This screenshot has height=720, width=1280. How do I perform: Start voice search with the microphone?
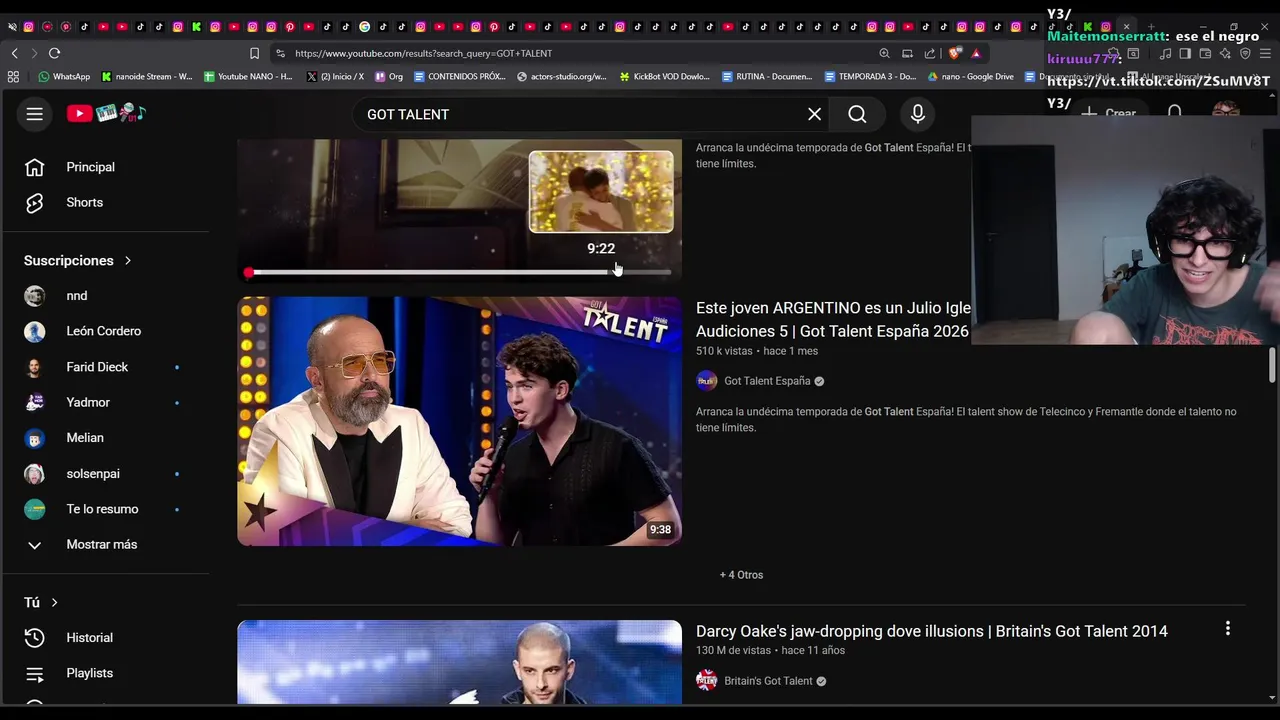tap(917, 114)
